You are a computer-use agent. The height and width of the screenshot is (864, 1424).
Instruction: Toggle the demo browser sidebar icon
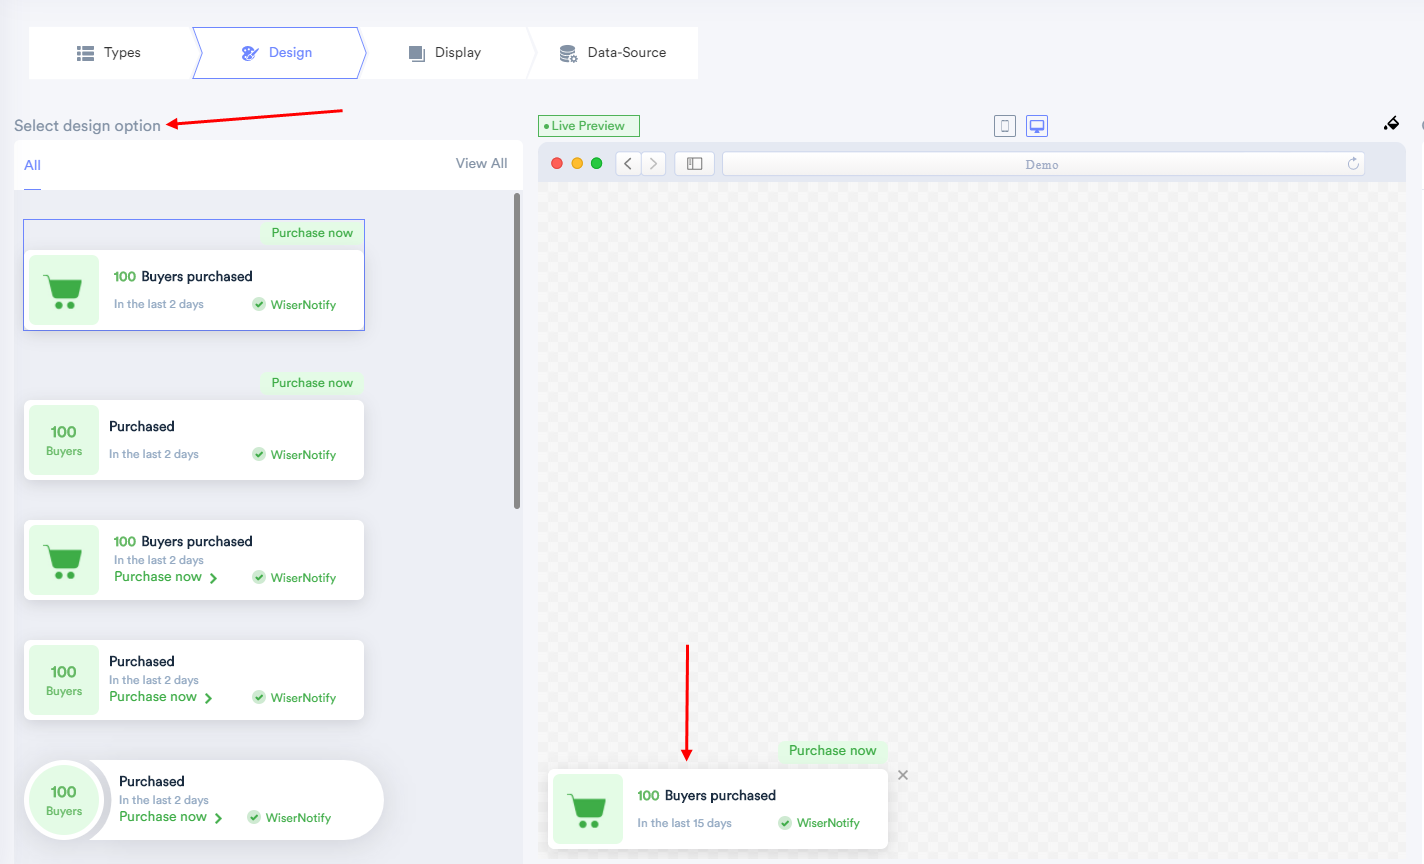[x=694, y=163]
